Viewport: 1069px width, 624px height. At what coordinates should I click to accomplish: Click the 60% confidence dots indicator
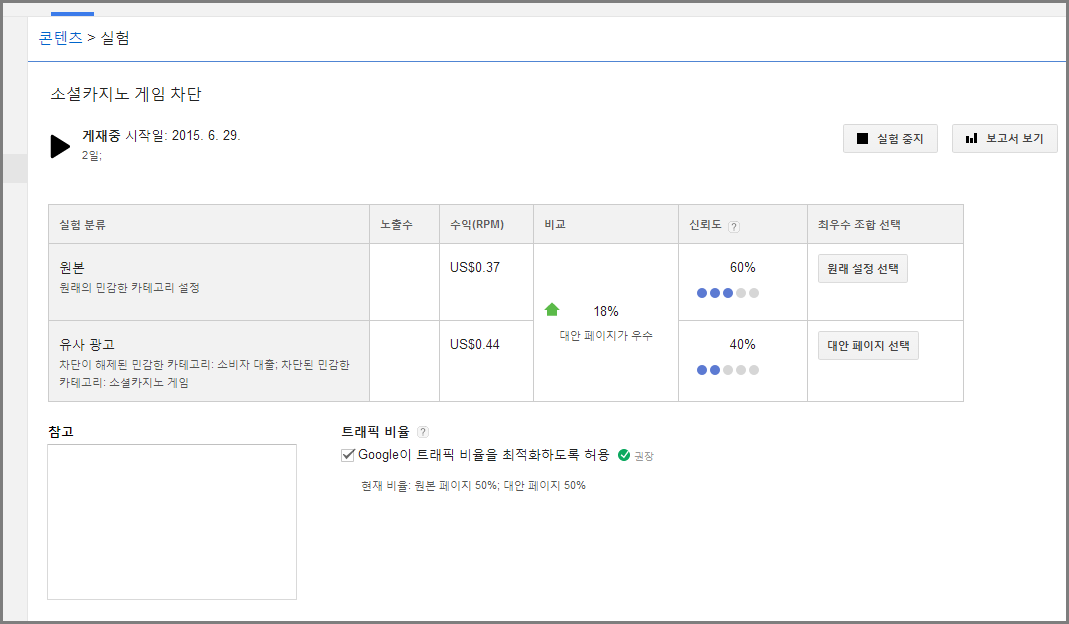tap(728, 293)
